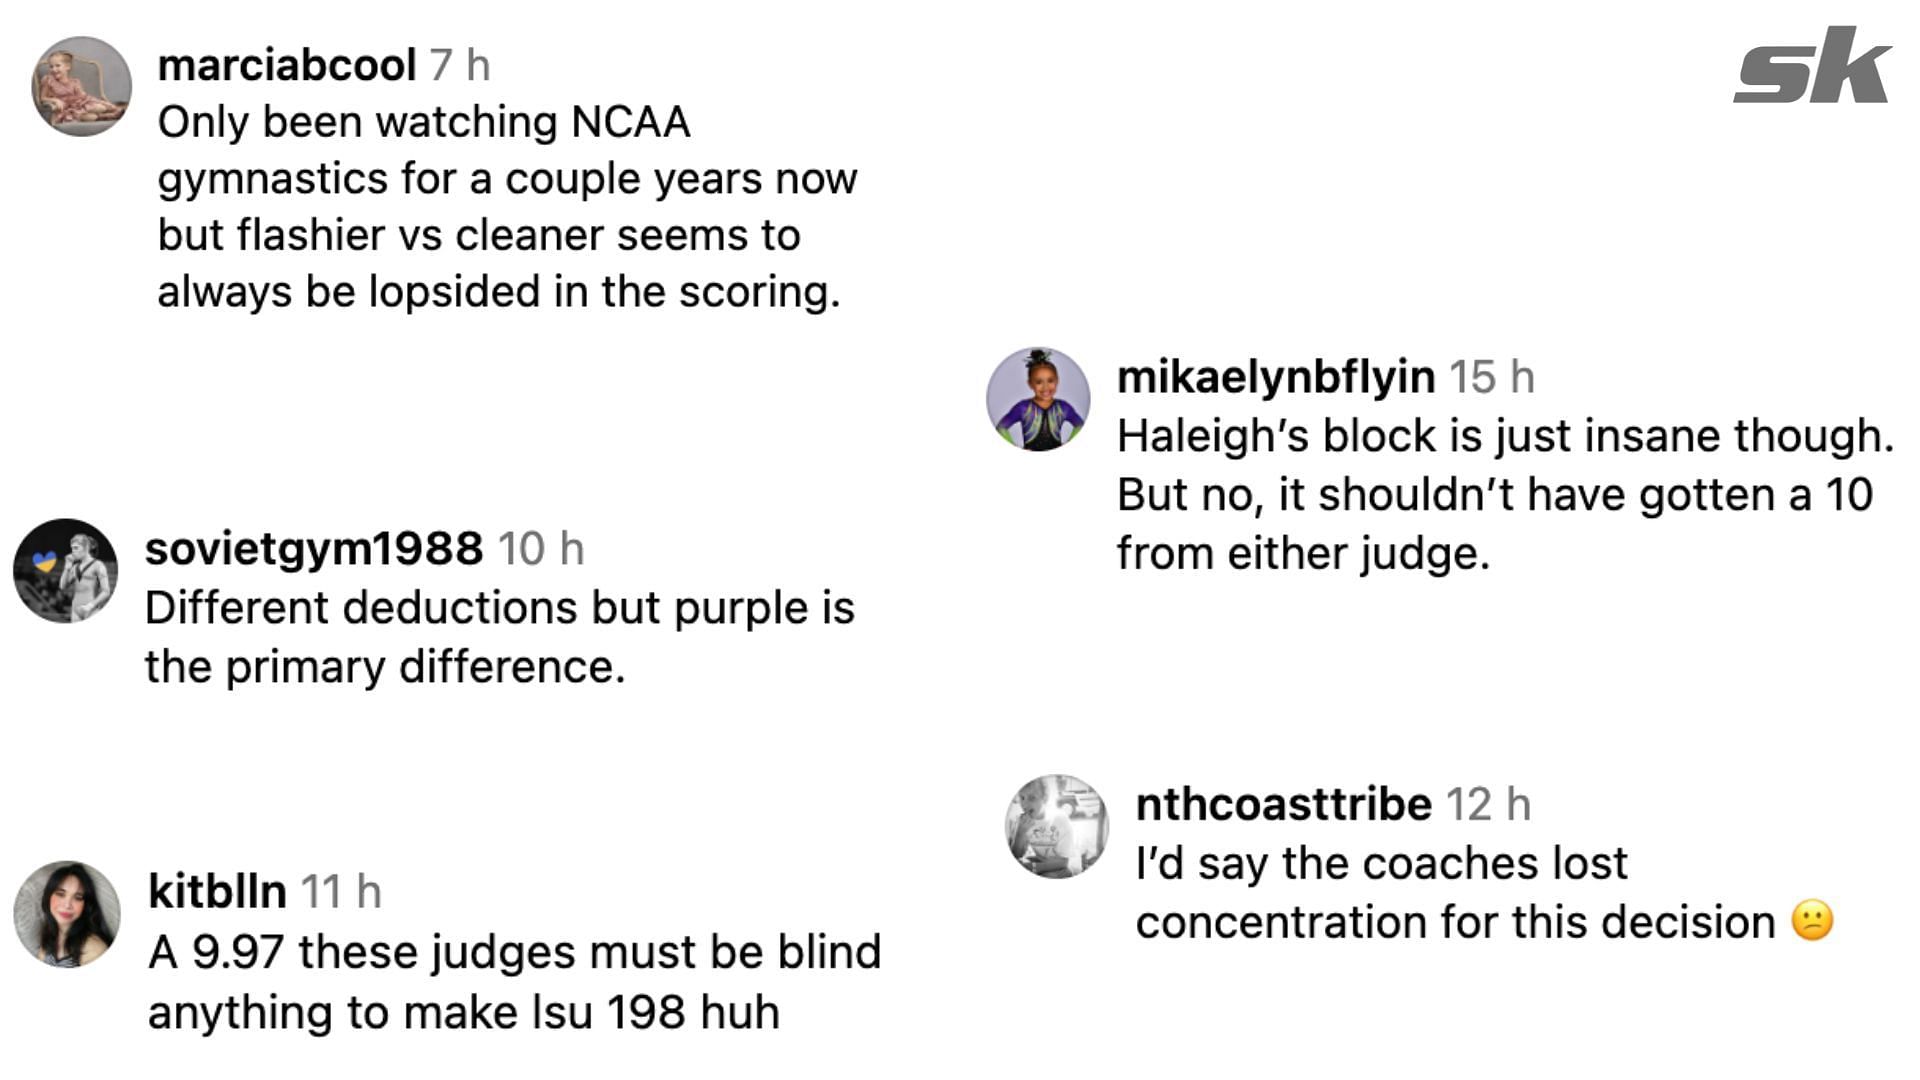
Task: Open the mikaelynbflyin username link
Action: [1276, 377]
